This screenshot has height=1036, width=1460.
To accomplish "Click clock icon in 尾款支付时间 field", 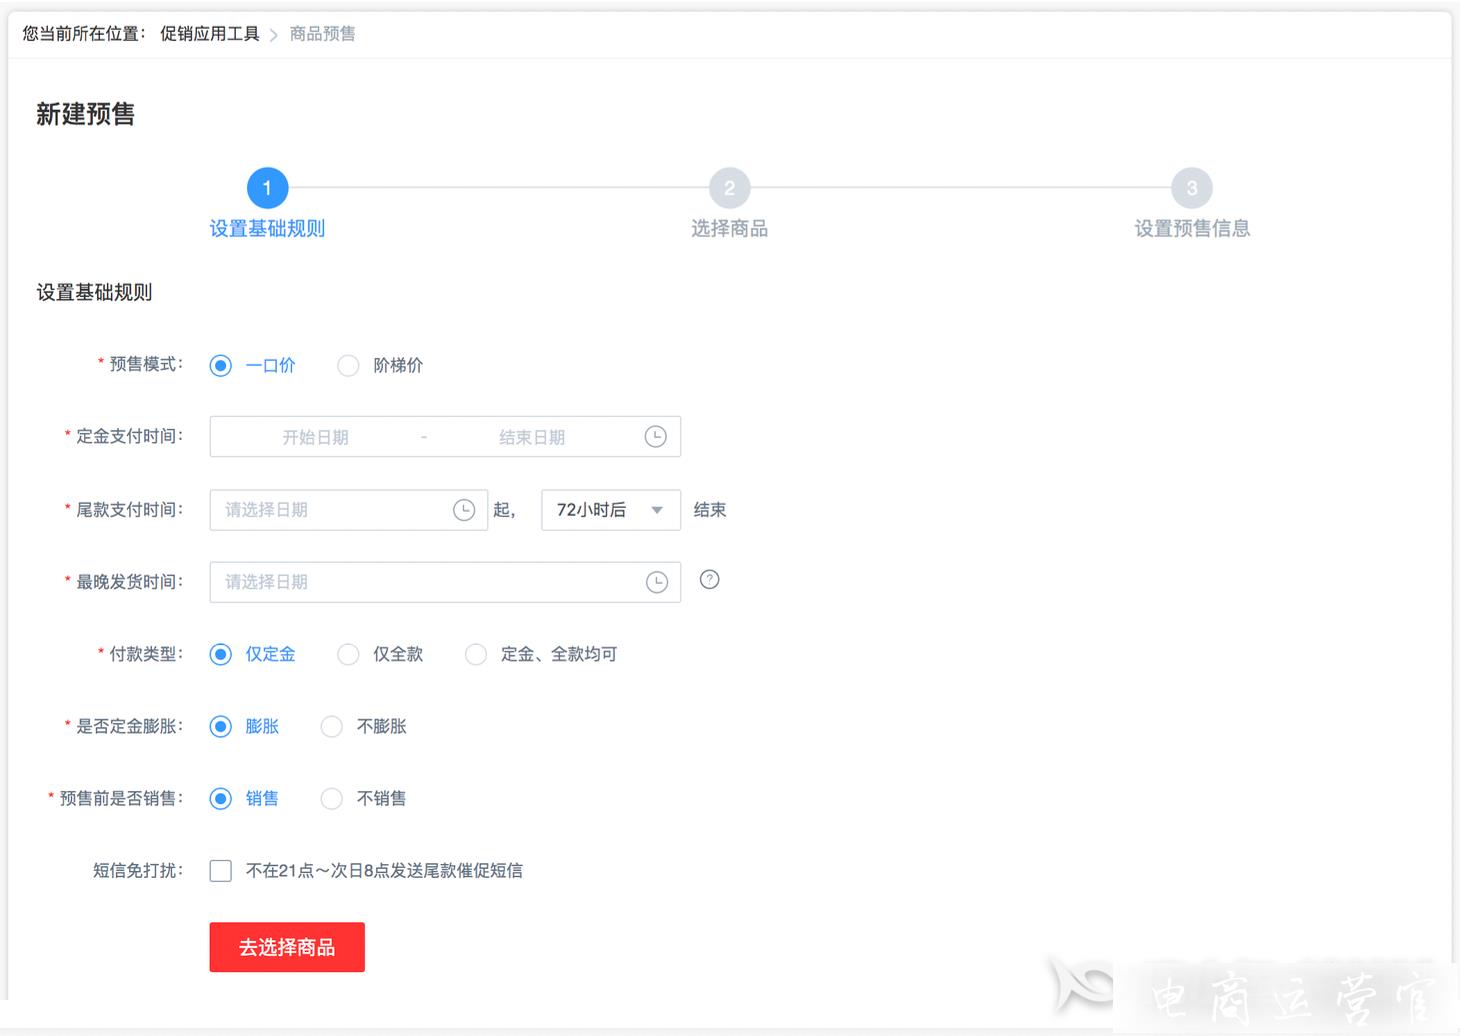I will point(464,510).
